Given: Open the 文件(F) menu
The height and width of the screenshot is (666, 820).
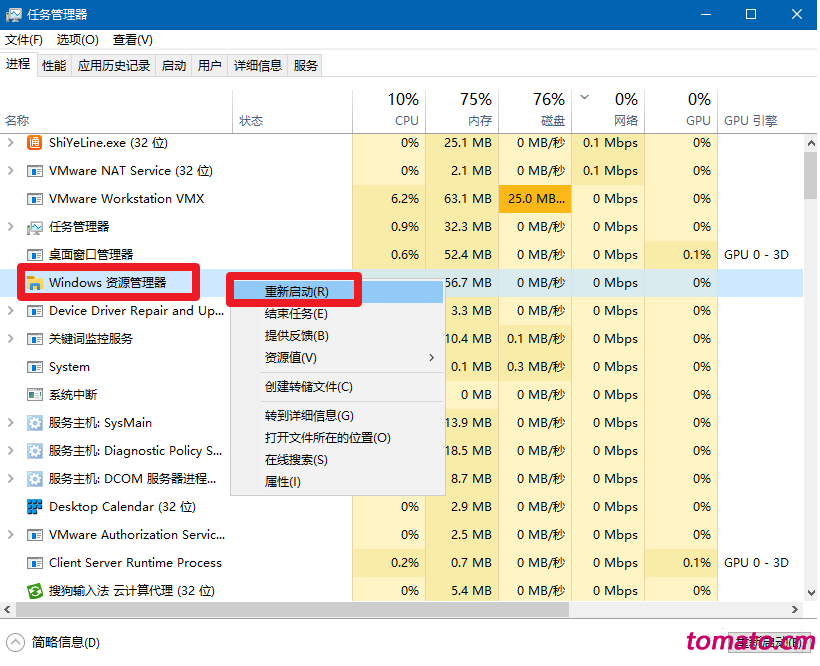Looking at the screenshot, I should 24,40.
